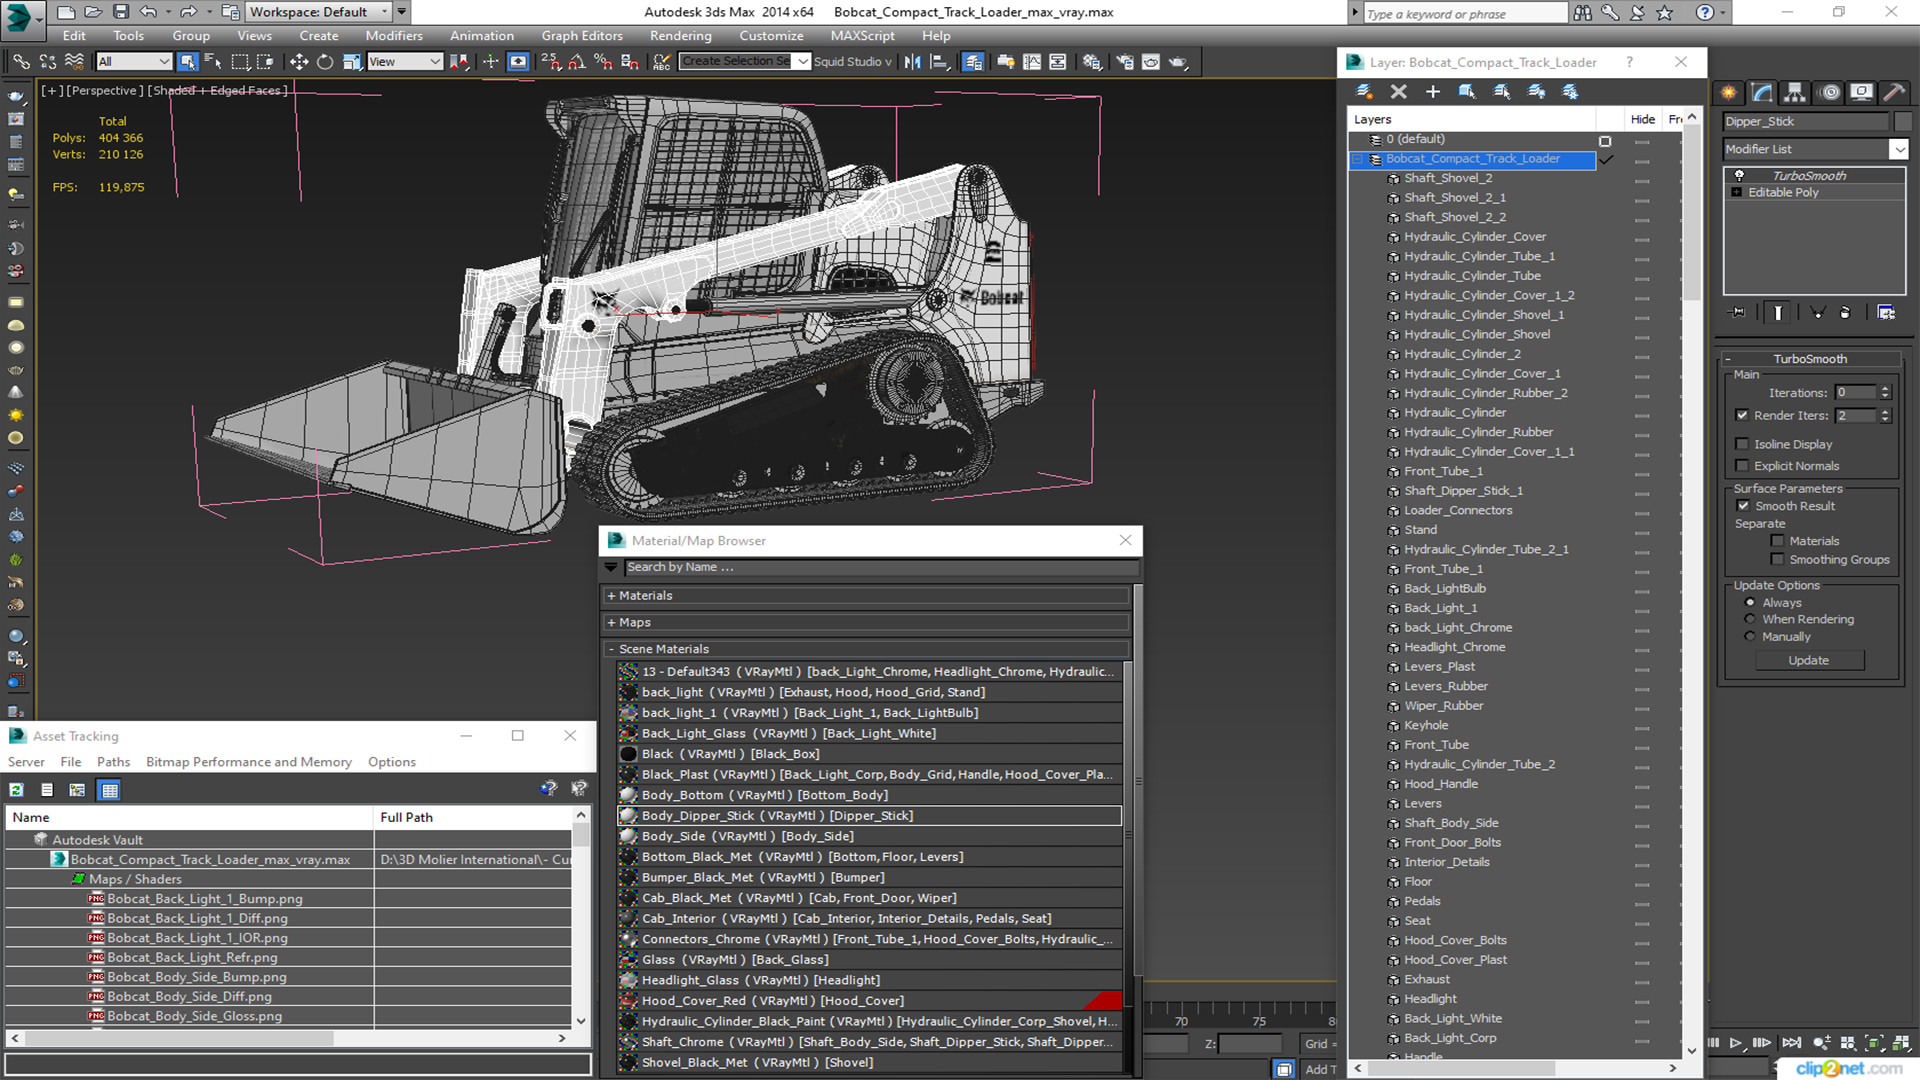The image size is (1920, 1080).
Task: Select table view icon in Asset Tracking
Action: pyautogui.click(x=109, y=790)
